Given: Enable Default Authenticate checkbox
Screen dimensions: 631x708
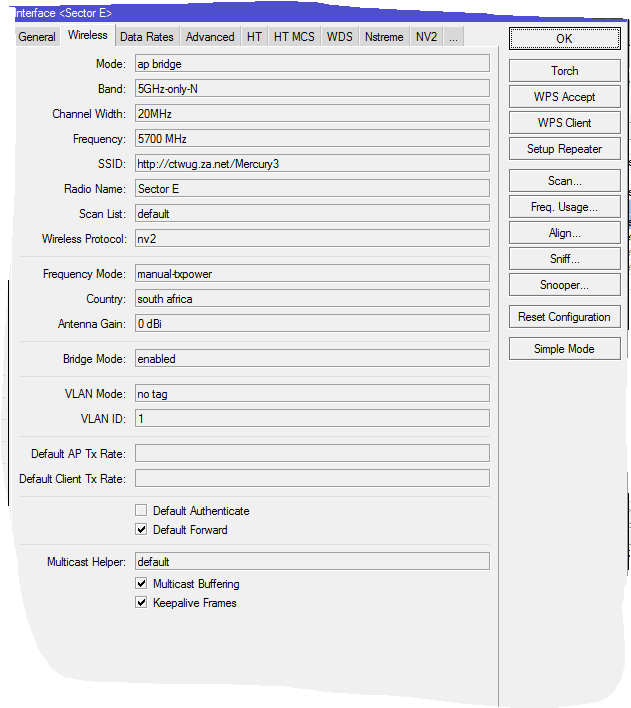Looking at the screenshot, I should 141,511.
